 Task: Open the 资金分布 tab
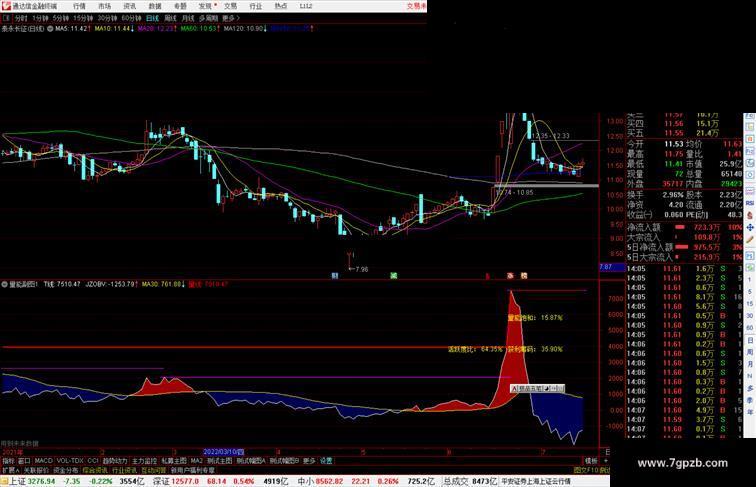tap(66, 470)
